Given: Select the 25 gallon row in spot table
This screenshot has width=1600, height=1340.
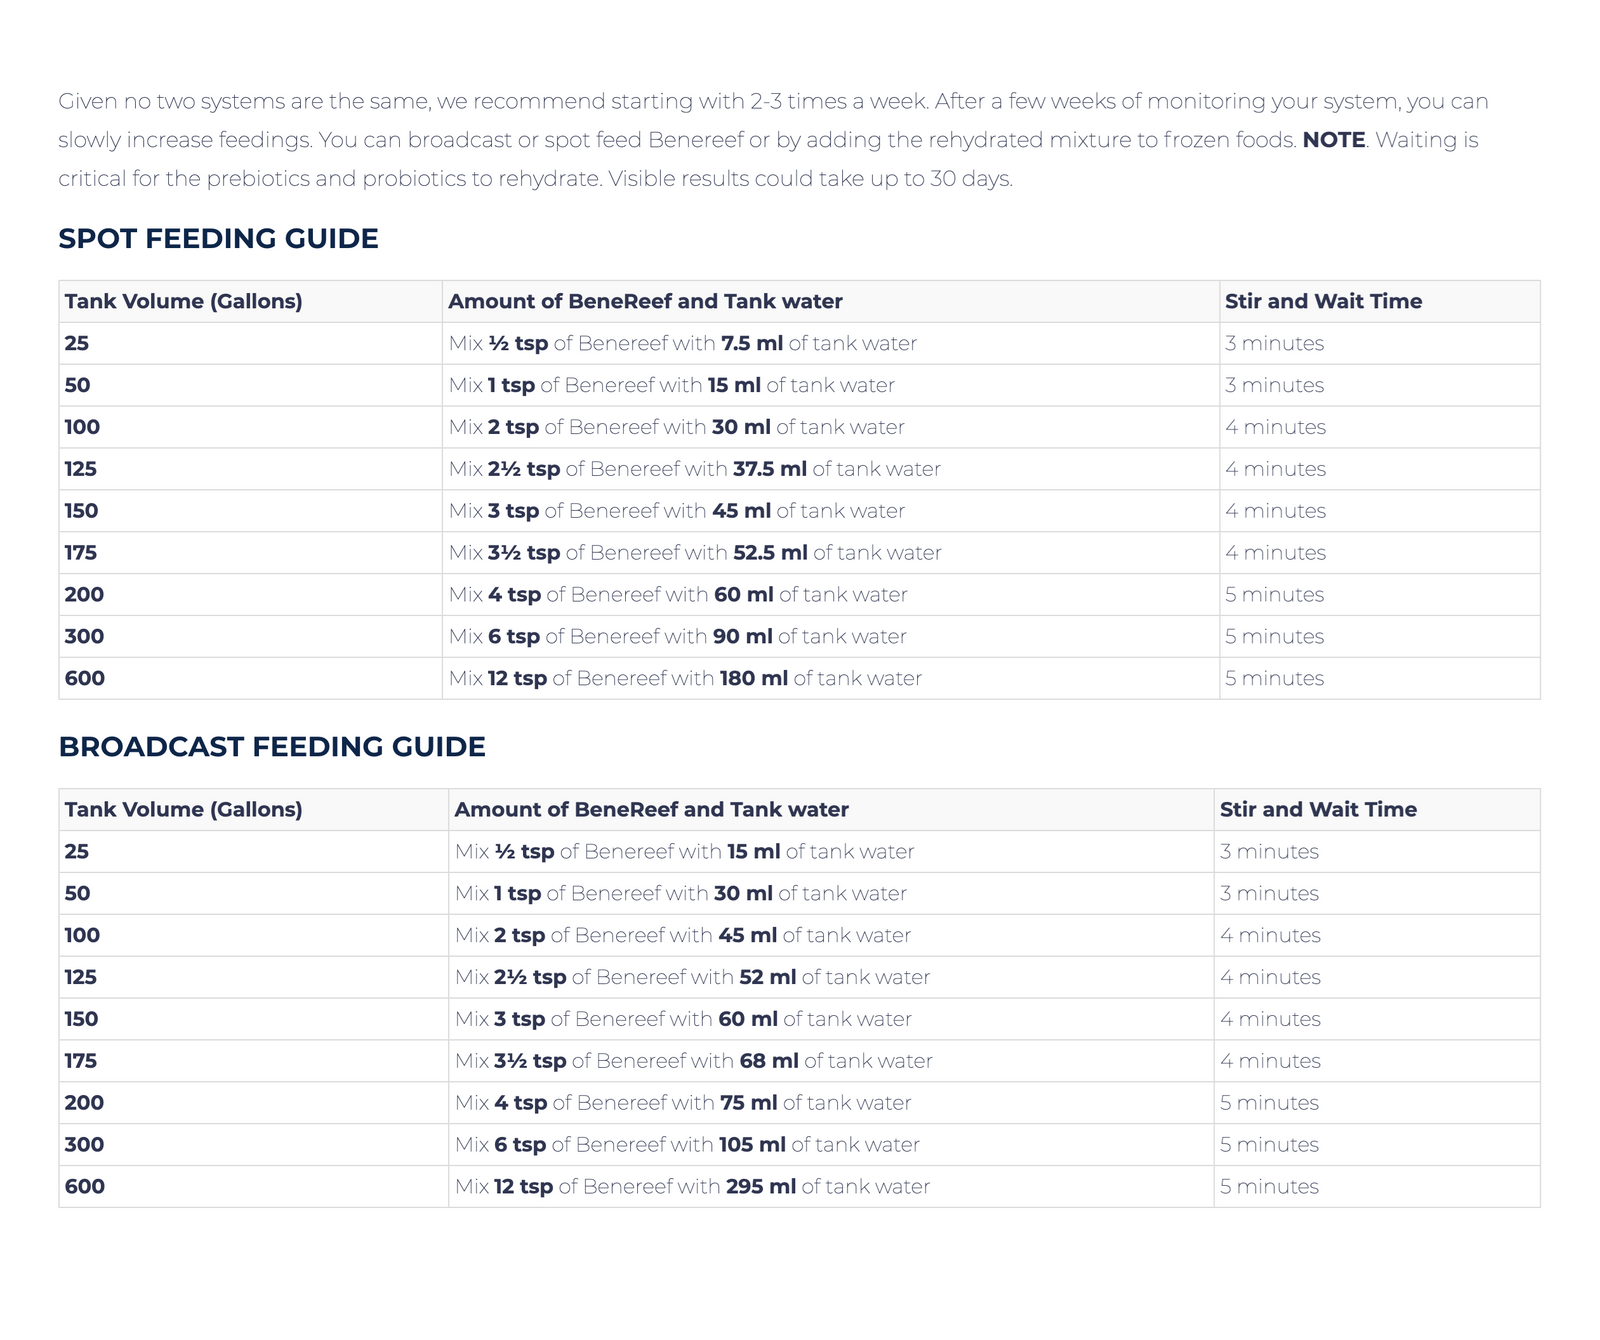Looking at the screenshot, I should (x=77, y=343).
